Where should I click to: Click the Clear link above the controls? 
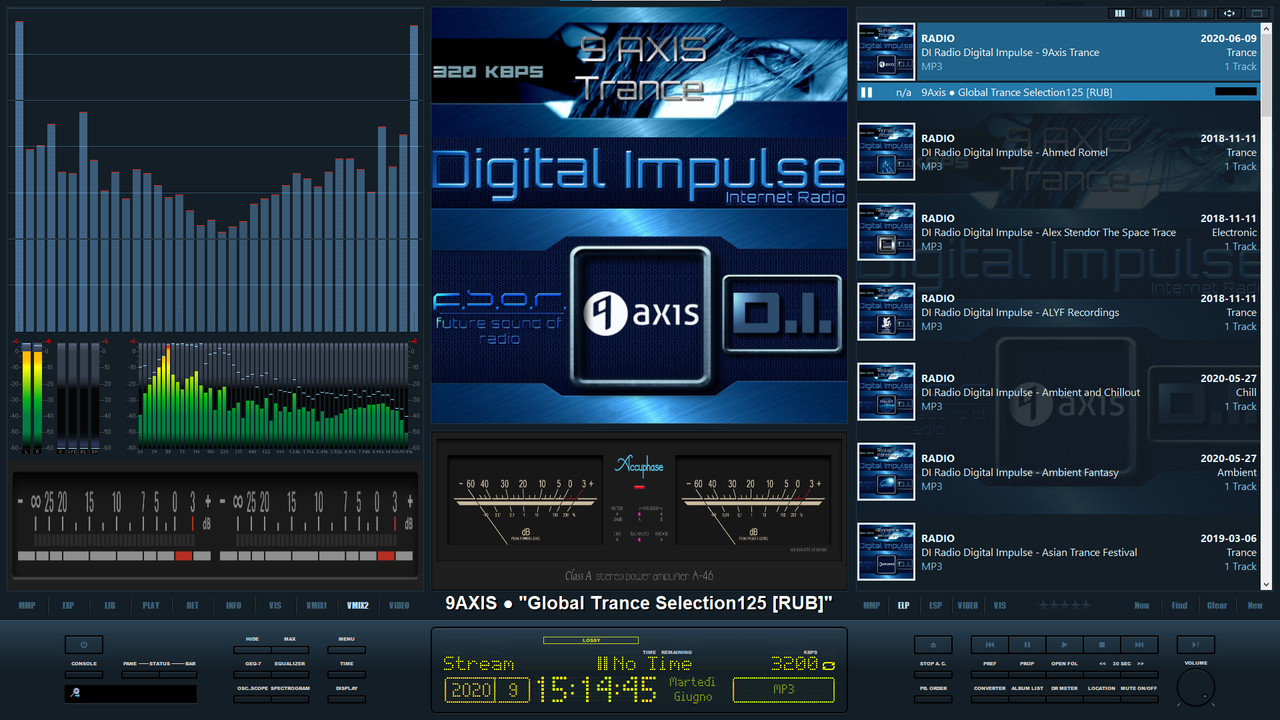(x=1217, y=605)
